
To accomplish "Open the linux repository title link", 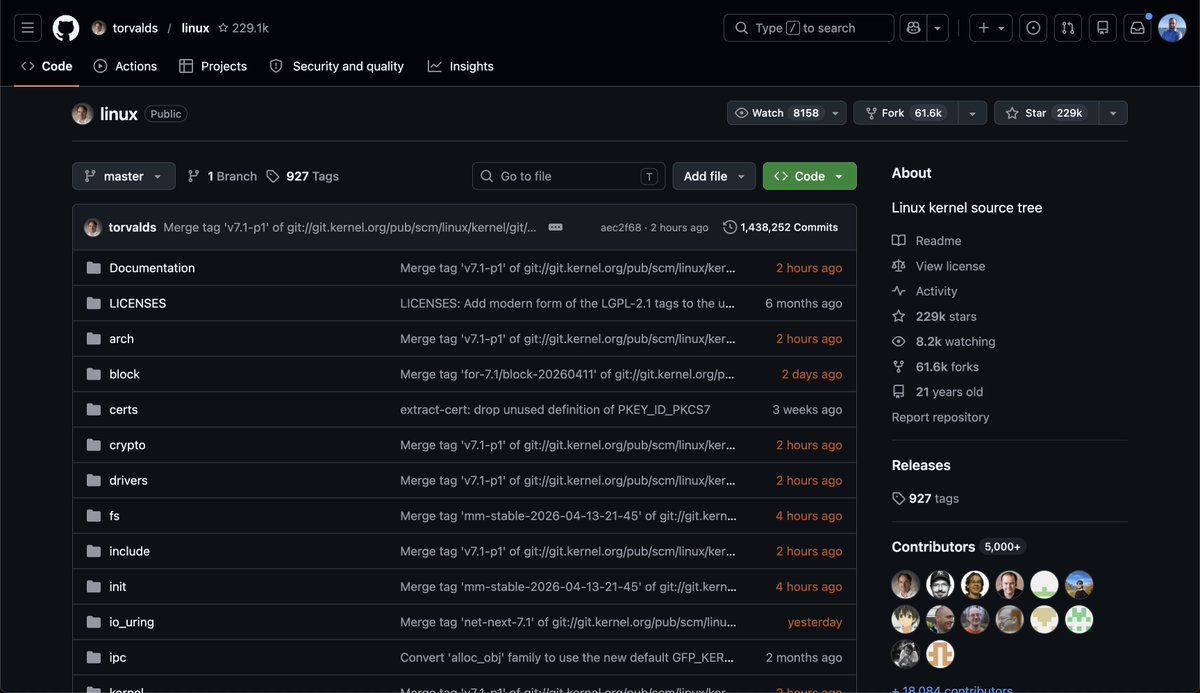I will (119, 114).
